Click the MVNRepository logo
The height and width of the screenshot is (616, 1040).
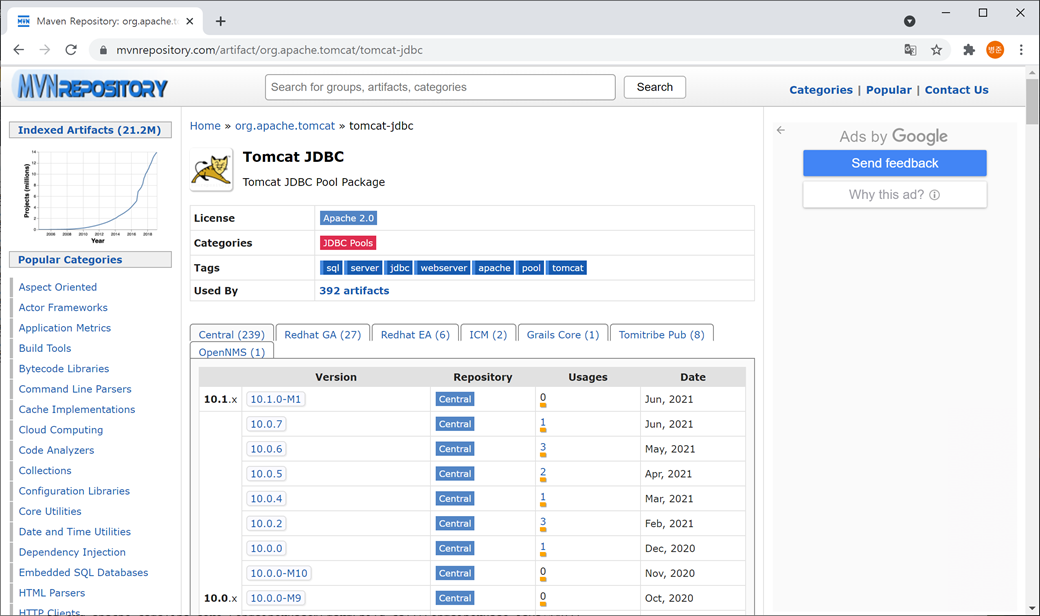click(90, 86)
